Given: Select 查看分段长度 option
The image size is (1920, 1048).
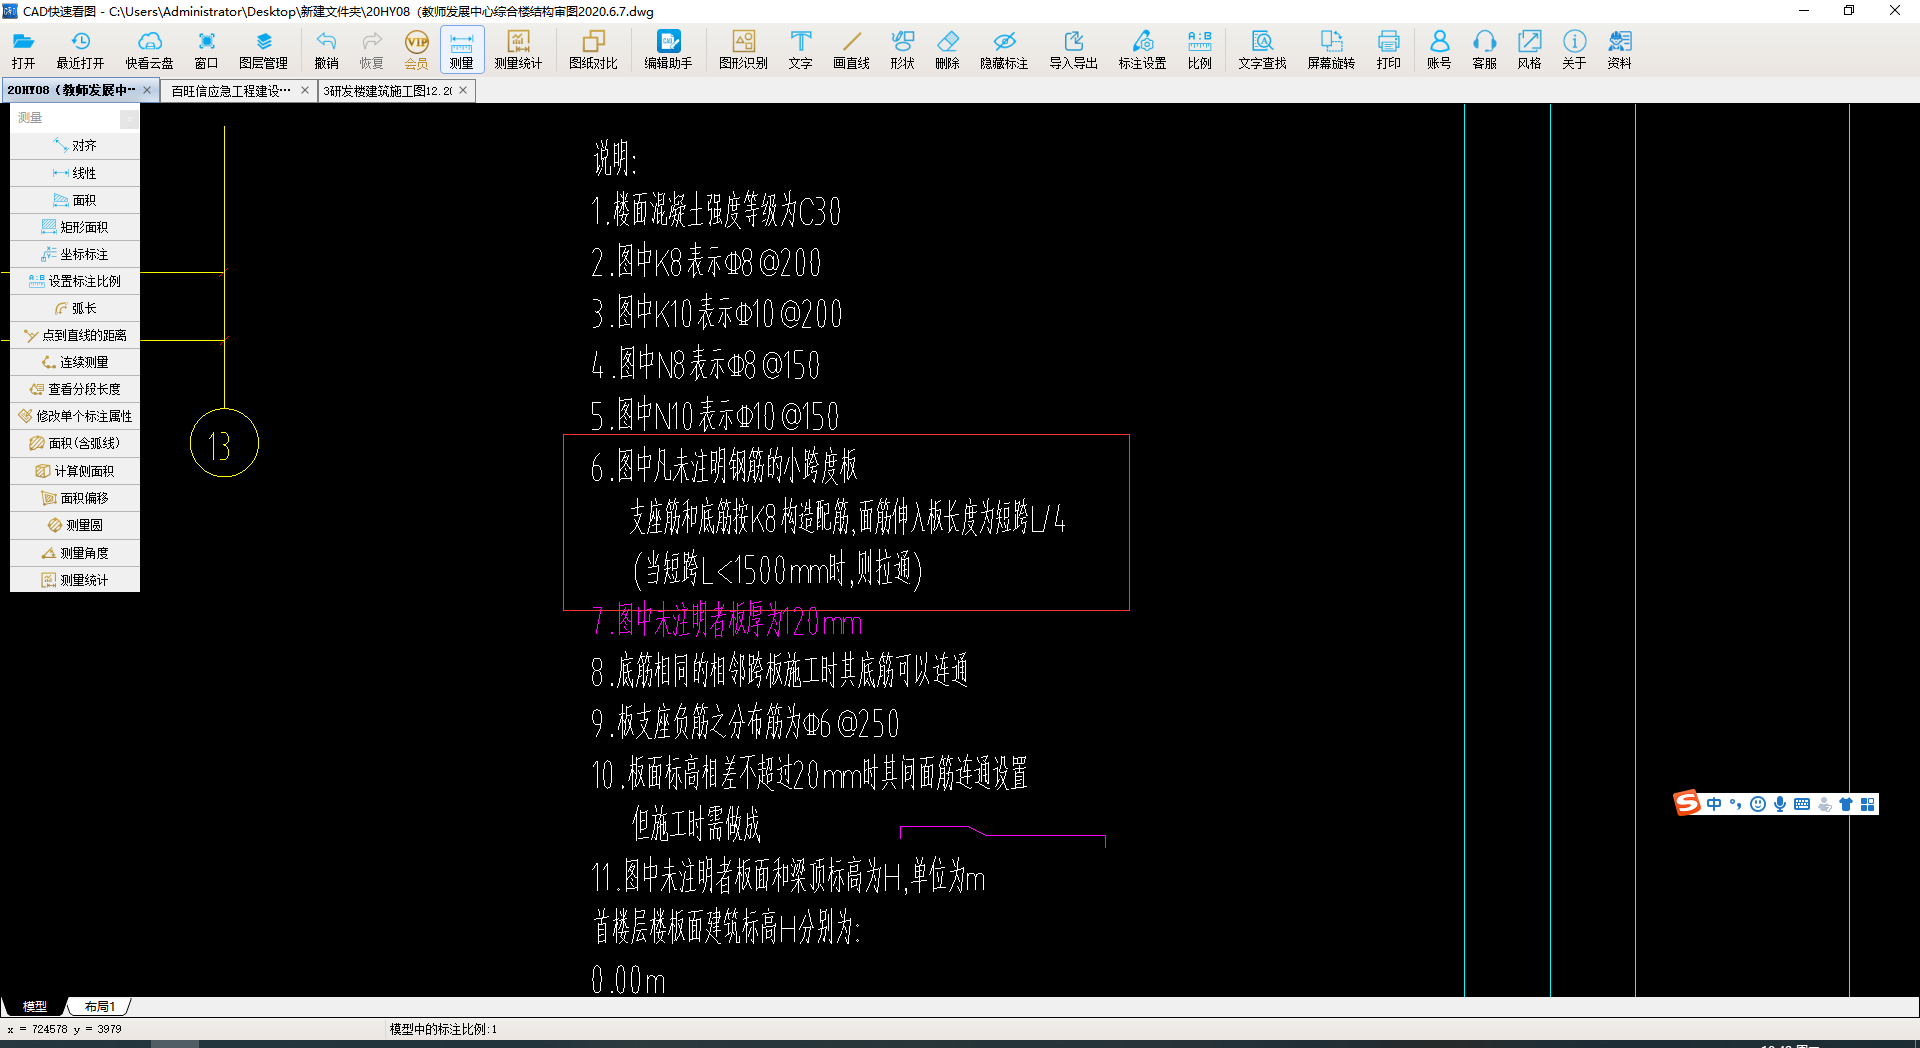Looking at the screenshot, I should (x=75, y=389).
